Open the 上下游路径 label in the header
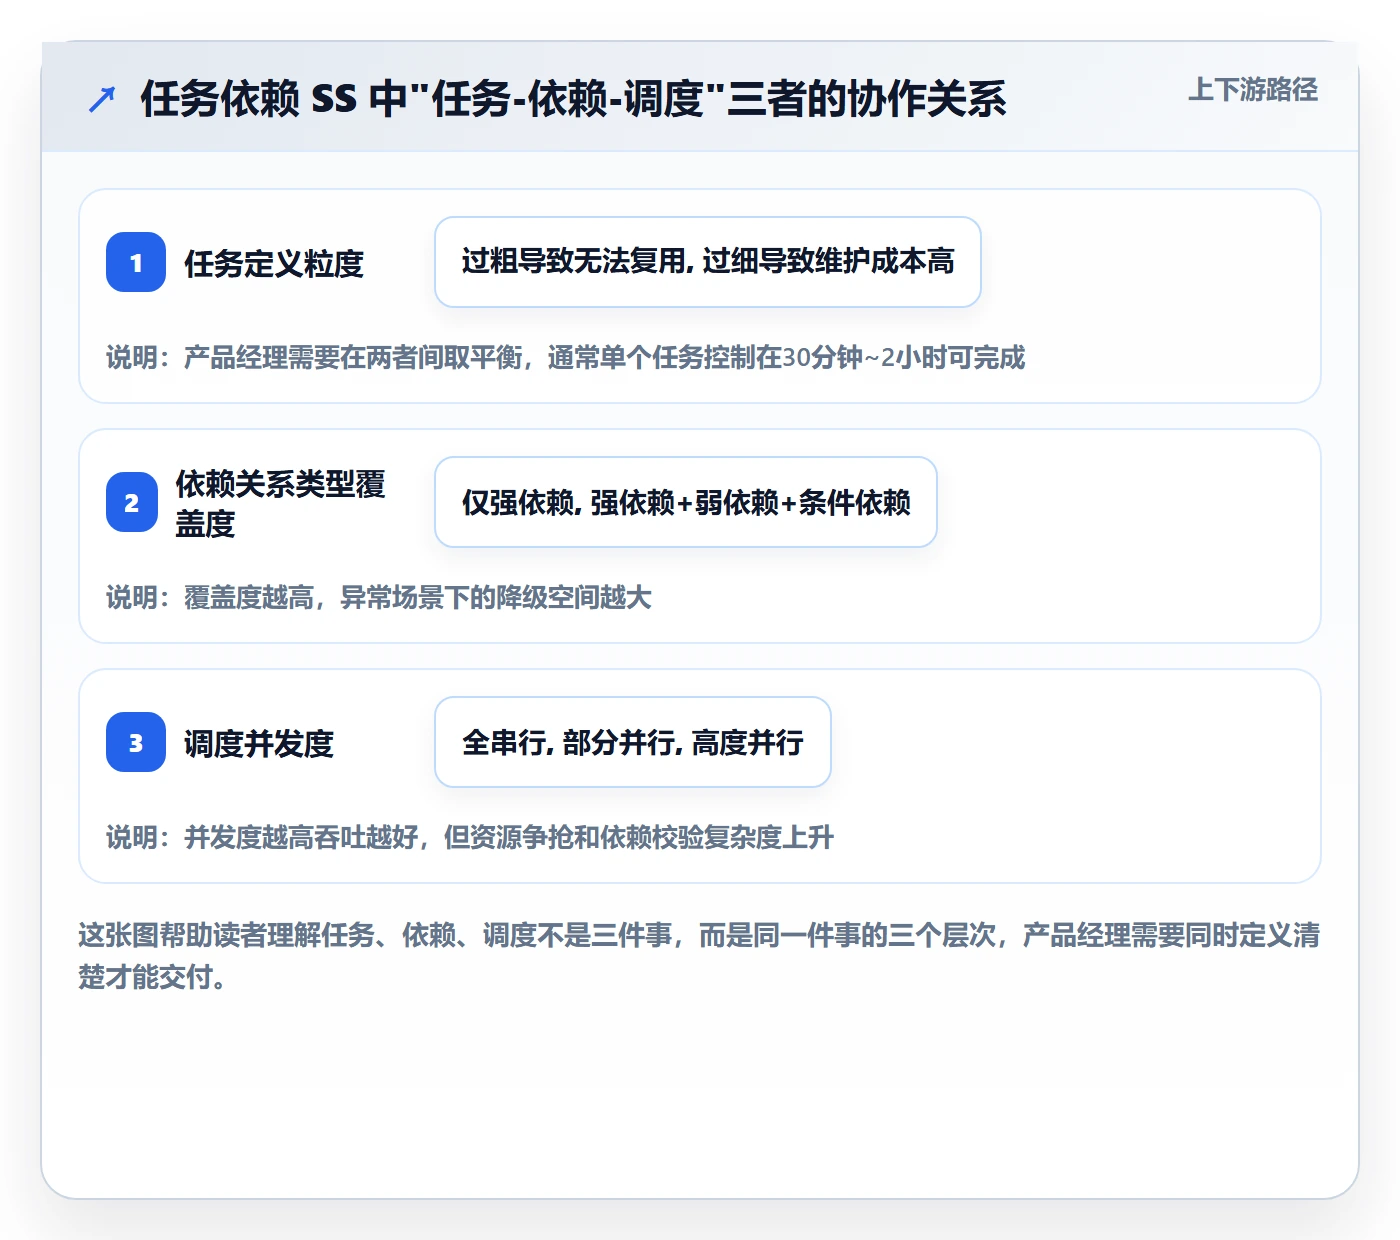 (x=1252, y=90)
